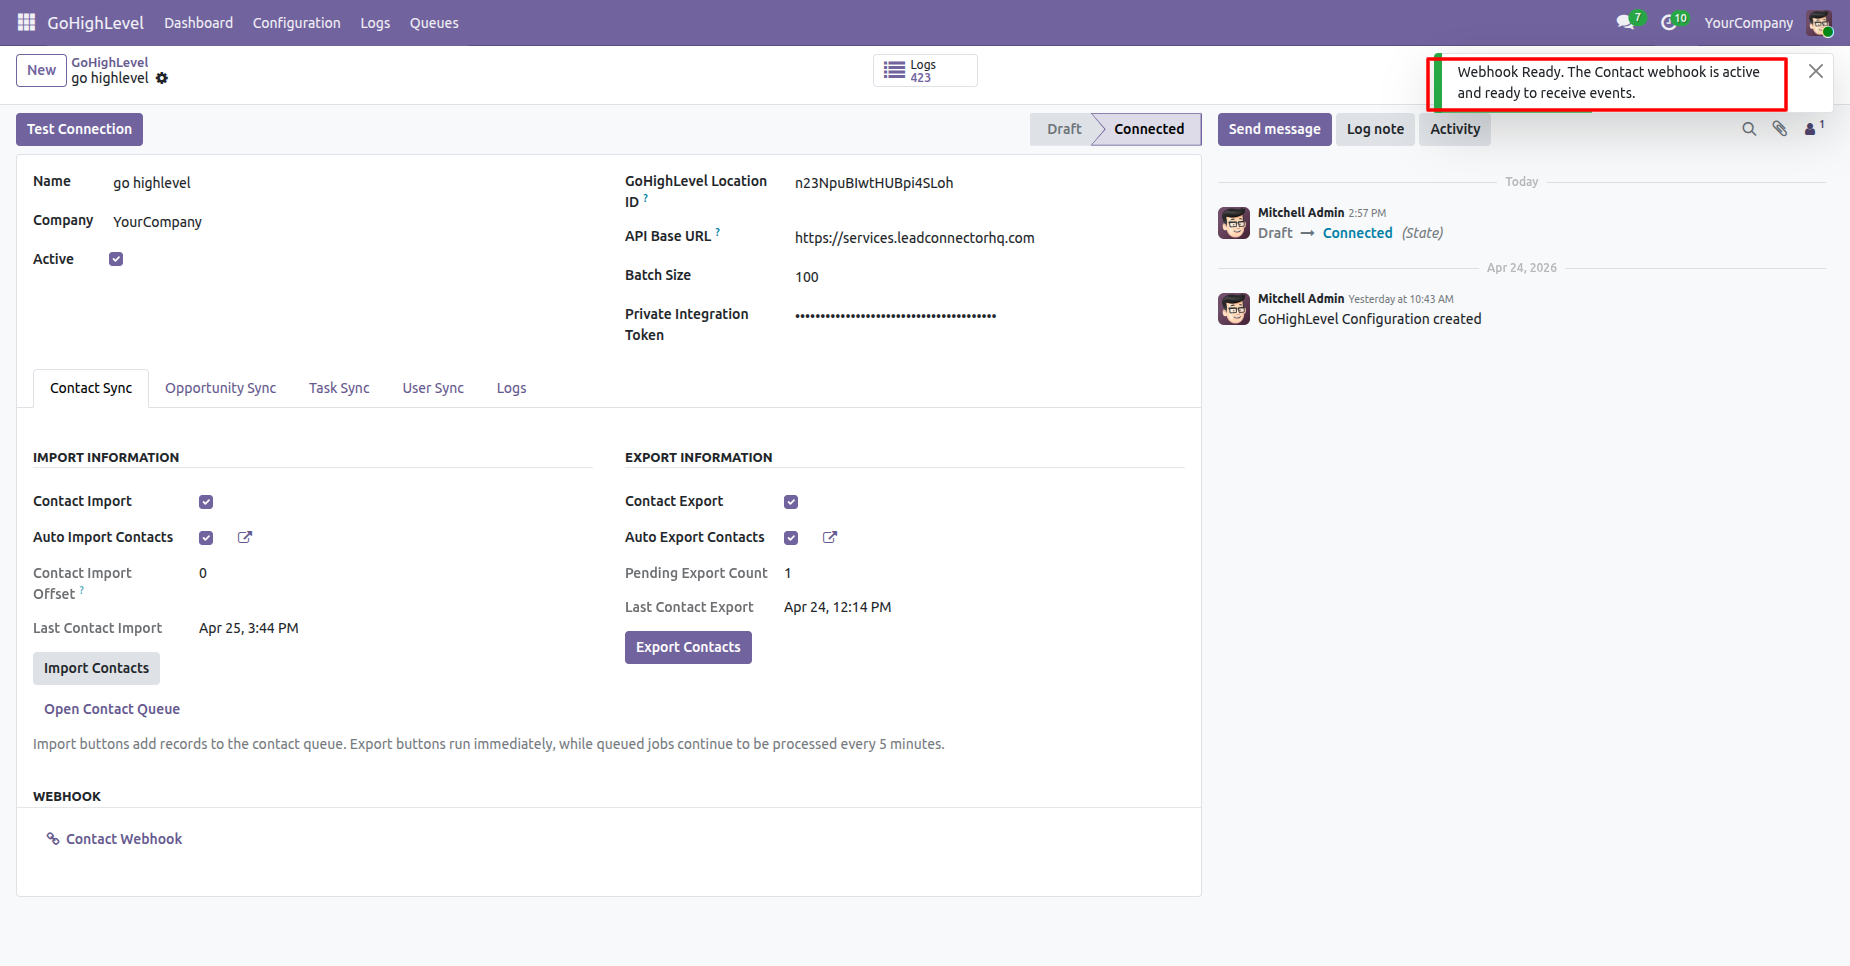The width and height of the screenshot is (1850, 966).
Task: Open the Logs 423 stat button
Action: pos(925,71)
